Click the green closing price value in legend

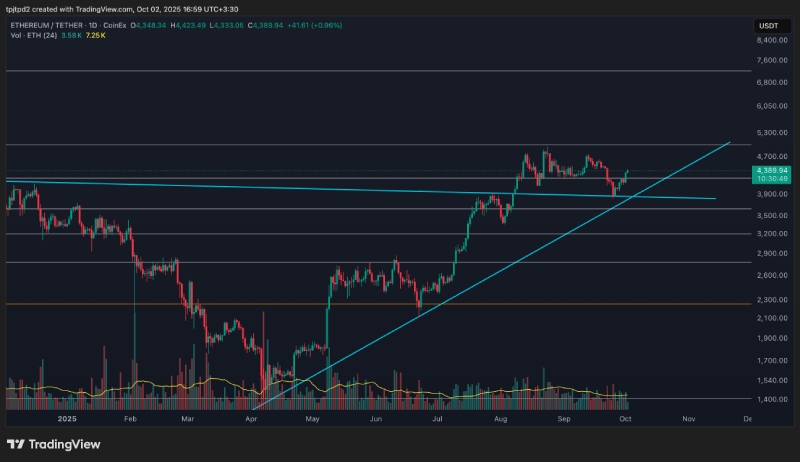coord(280,27)
